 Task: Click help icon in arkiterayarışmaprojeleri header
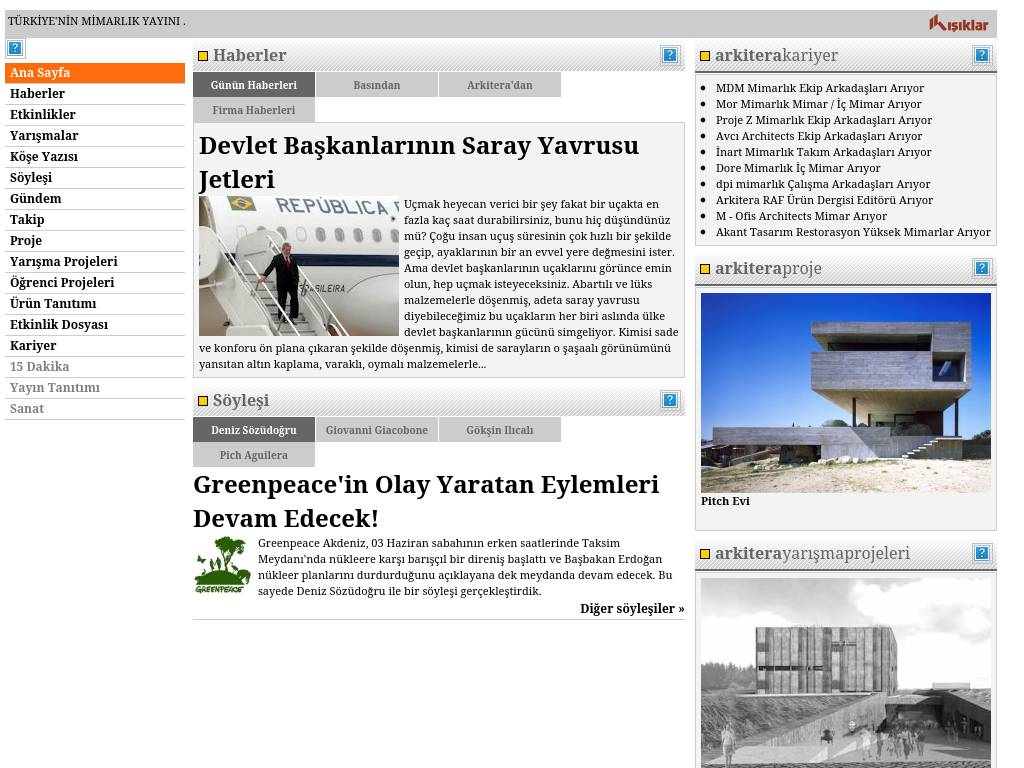pos(982,553)
